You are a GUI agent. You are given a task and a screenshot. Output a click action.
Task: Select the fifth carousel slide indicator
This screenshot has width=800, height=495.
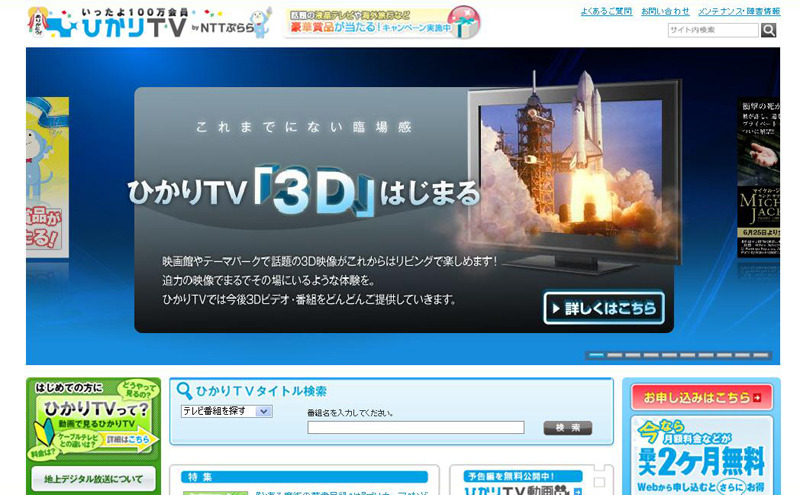pyautogui.click(x=669, y=355)
